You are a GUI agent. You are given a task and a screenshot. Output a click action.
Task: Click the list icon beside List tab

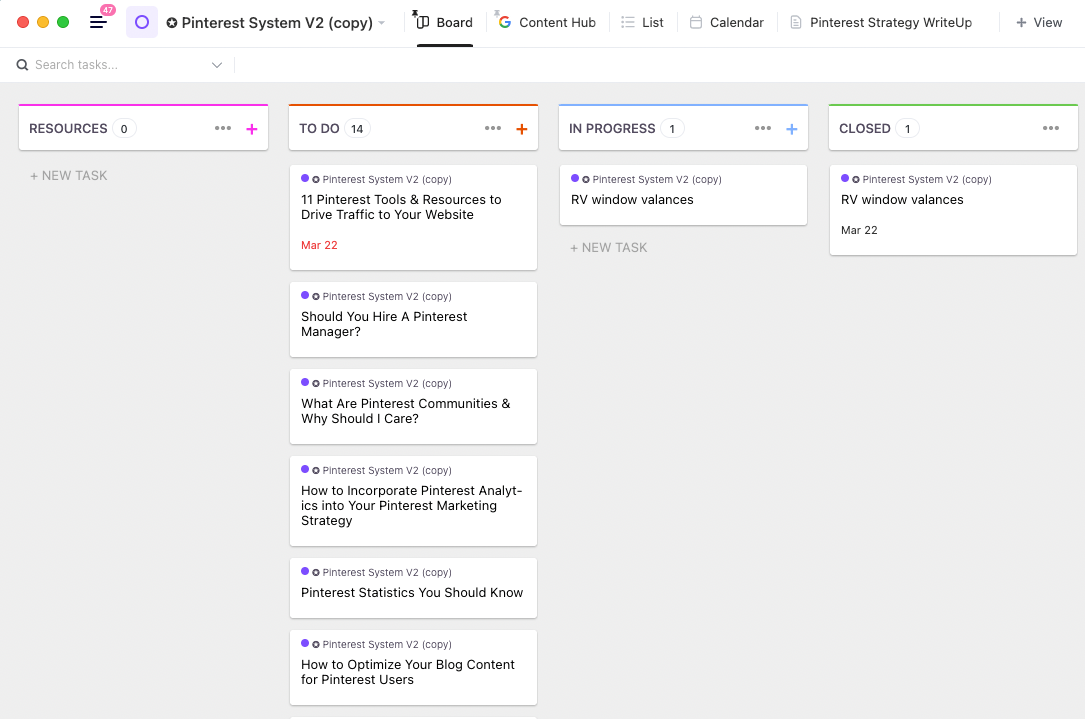(x=628, y=23)
